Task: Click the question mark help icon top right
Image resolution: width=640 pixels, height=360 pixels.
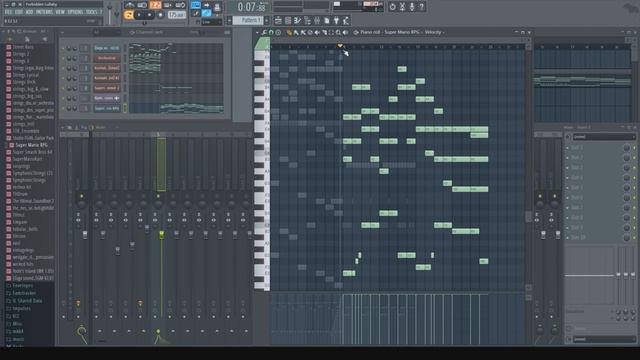Action: tap(422, 7)
